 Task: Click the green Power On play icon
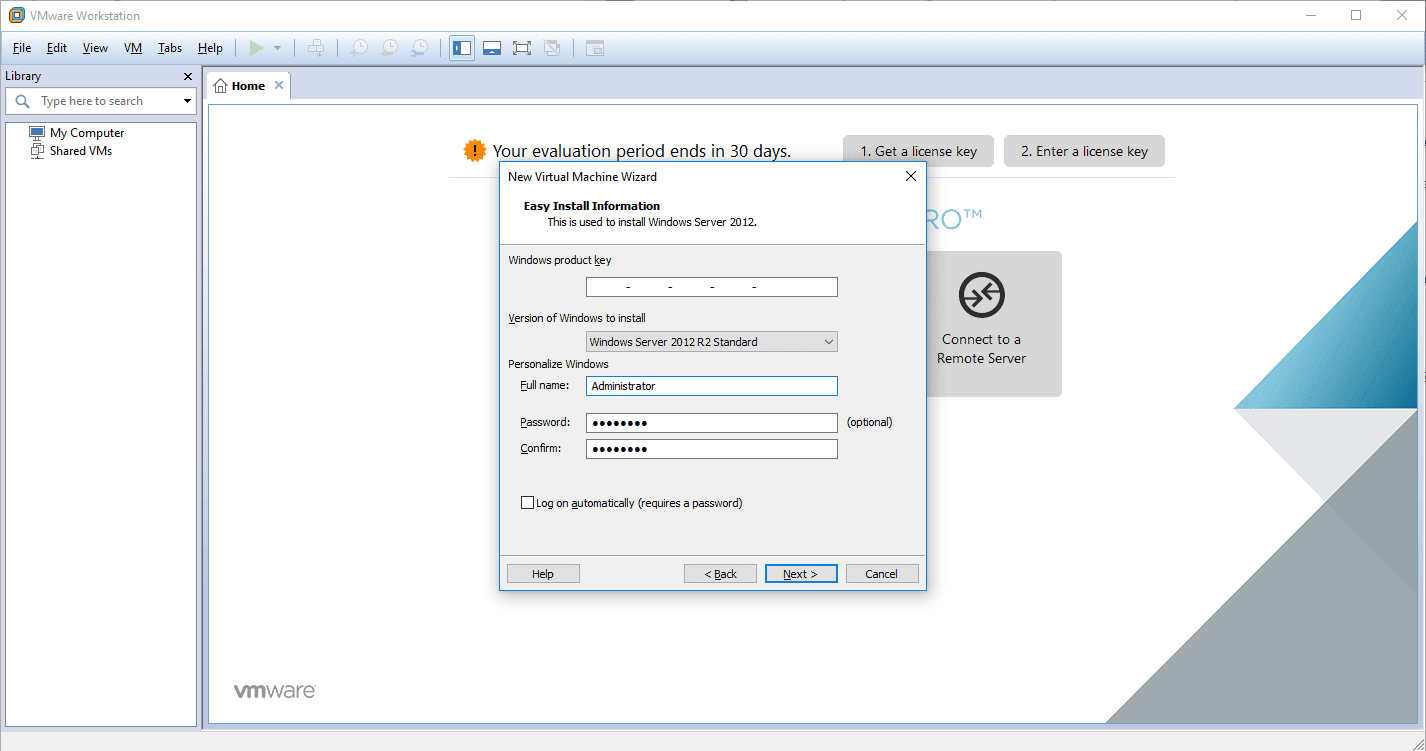point(257,48)
